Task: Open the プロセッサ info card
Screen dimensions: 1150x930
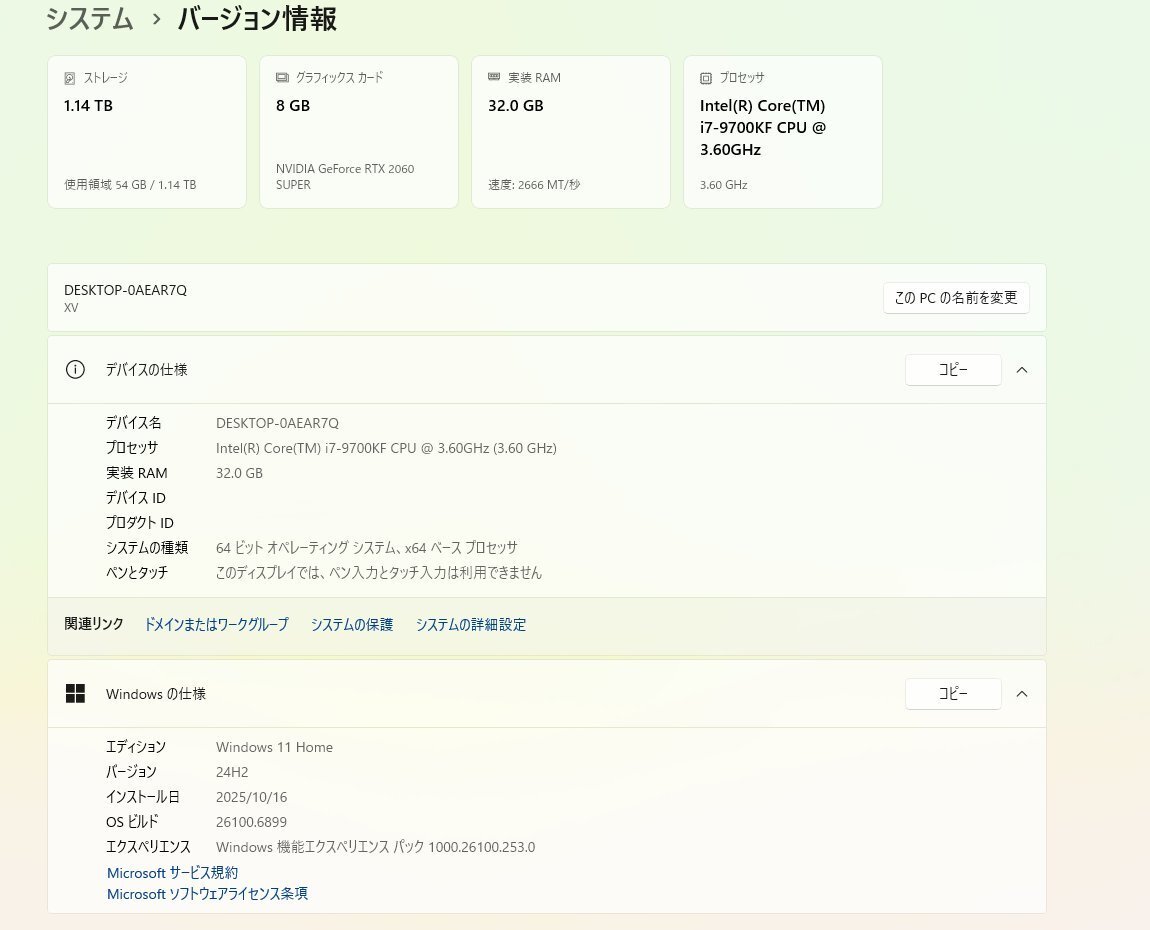Action: pyautogui.click(x=783, y=132)
